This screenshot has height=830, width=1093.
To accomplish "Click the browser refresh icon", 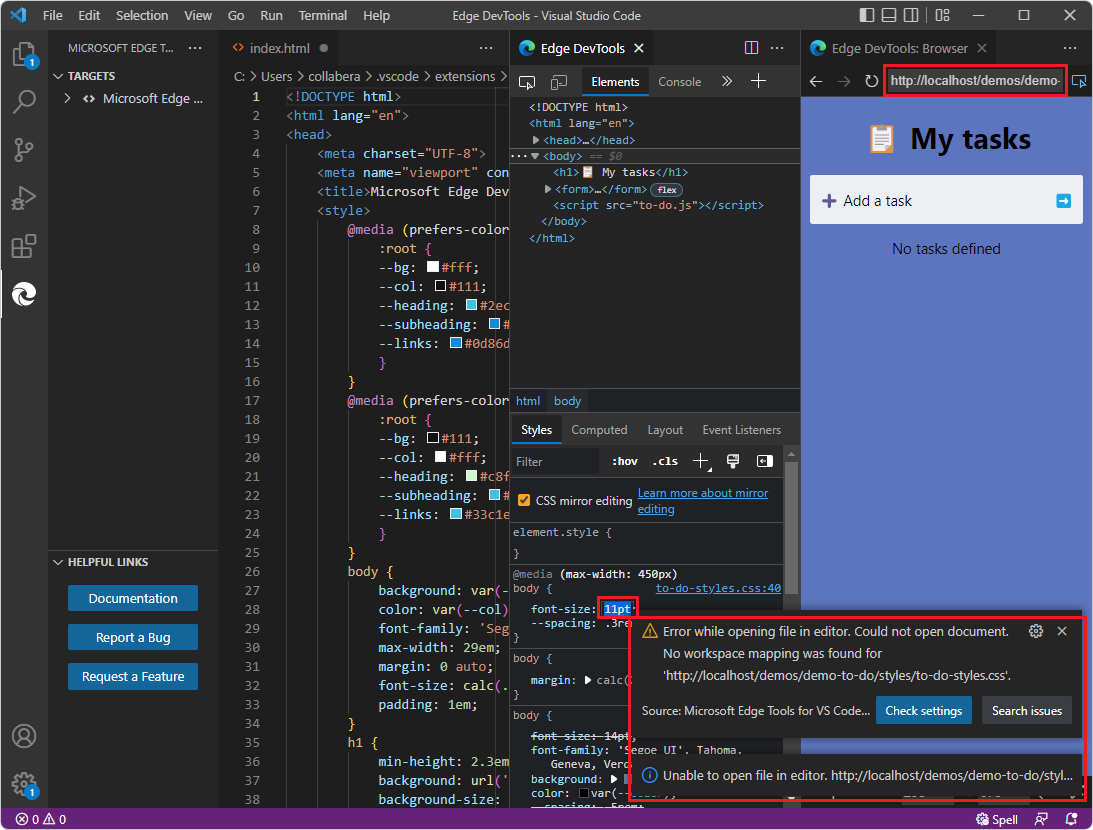I will [871, 82].
